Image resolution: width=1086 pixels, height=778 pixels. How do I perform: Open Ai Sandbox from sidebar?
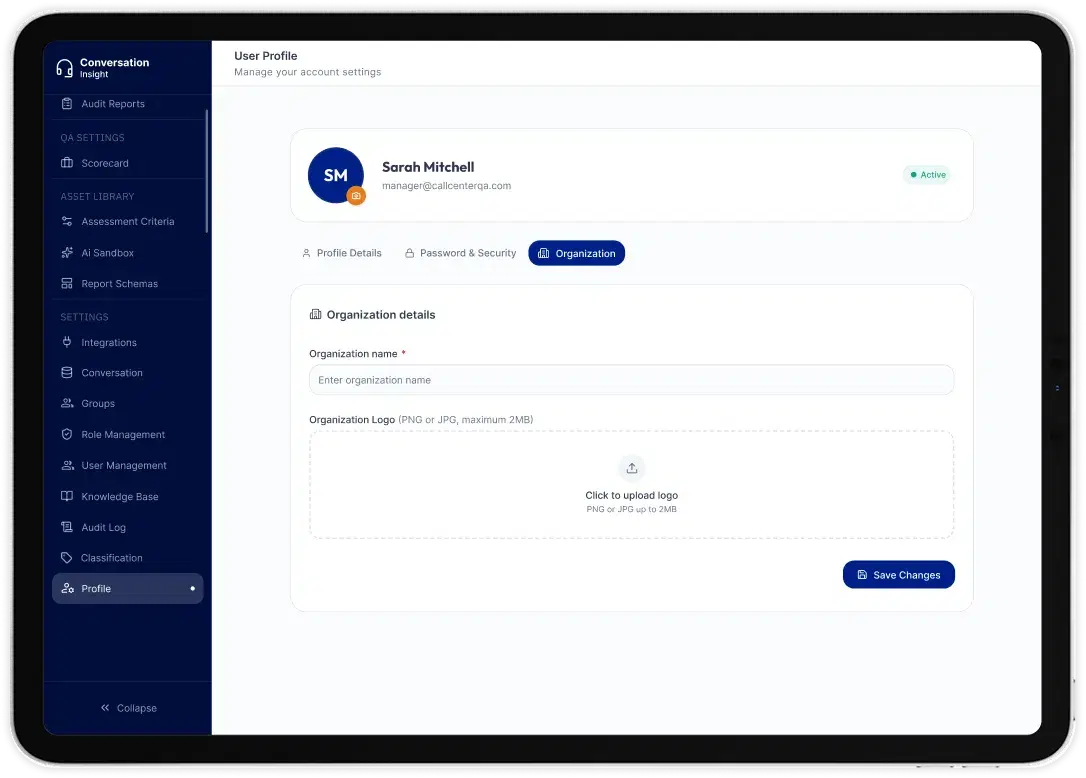tap(127, 253)
